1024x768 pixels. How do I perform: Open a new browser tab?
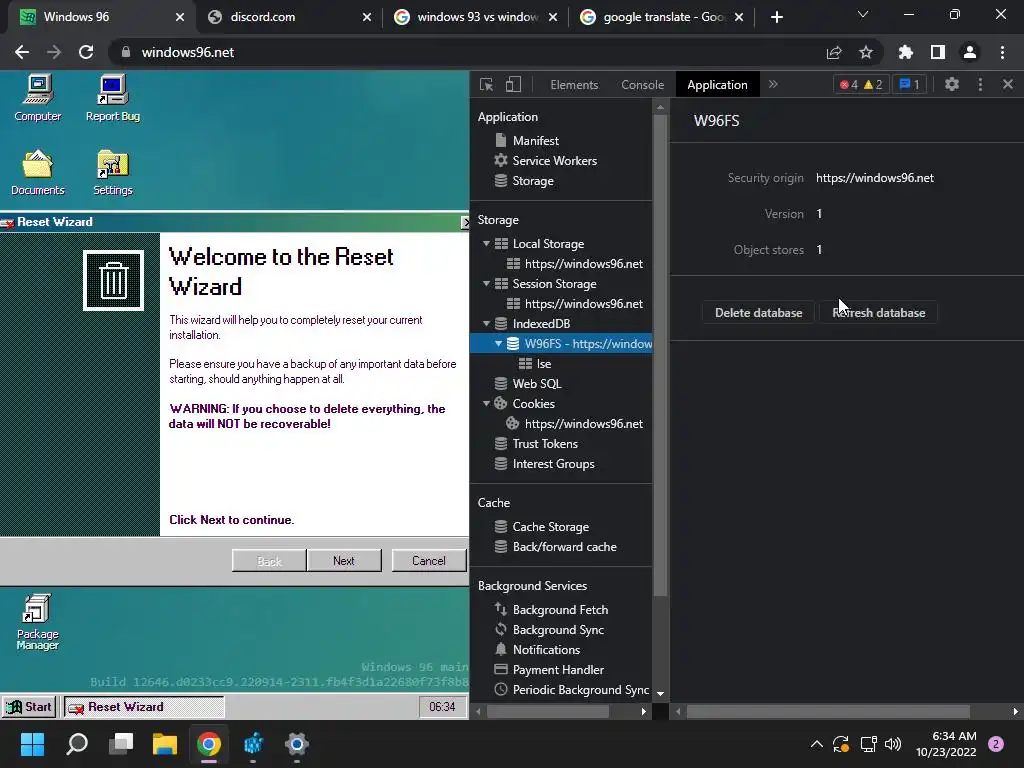click(776, 17)
